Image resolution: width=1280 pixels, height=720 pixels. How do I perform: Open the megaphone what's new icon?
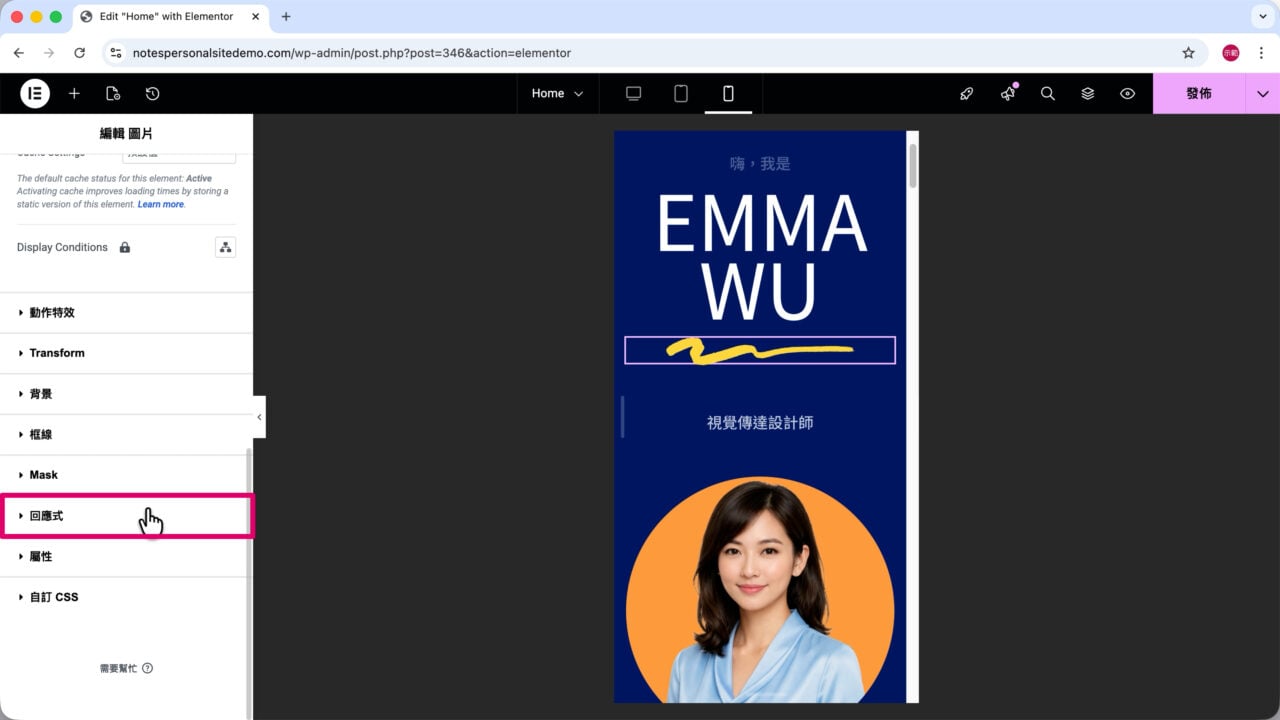1007,93
